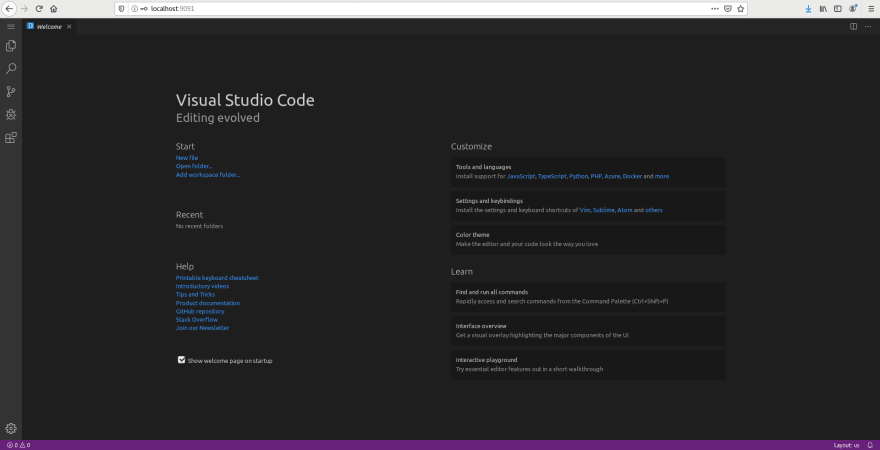The width and height of the screenshot is (880, 450).
Task: Open the Manage gear menu
Action: click(x=11, y=429)
